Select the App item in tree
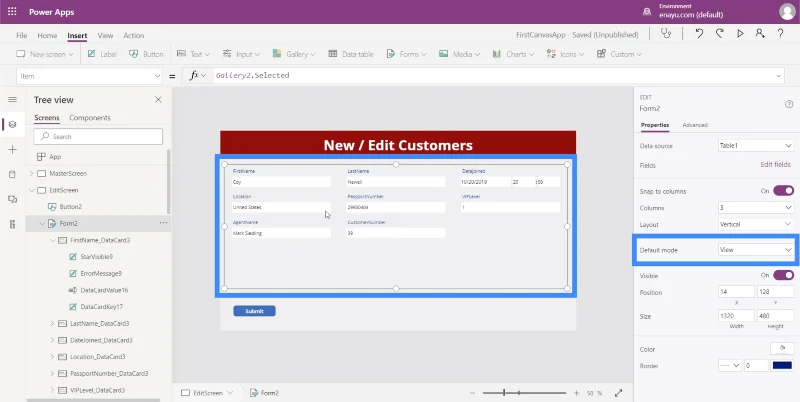 55,157
